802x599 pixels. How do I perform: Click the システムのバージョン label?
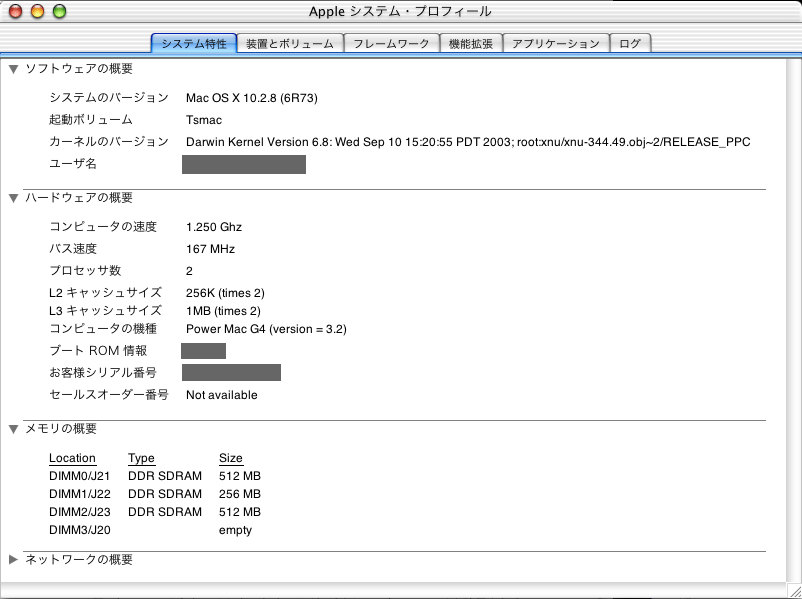pos(108,98)
